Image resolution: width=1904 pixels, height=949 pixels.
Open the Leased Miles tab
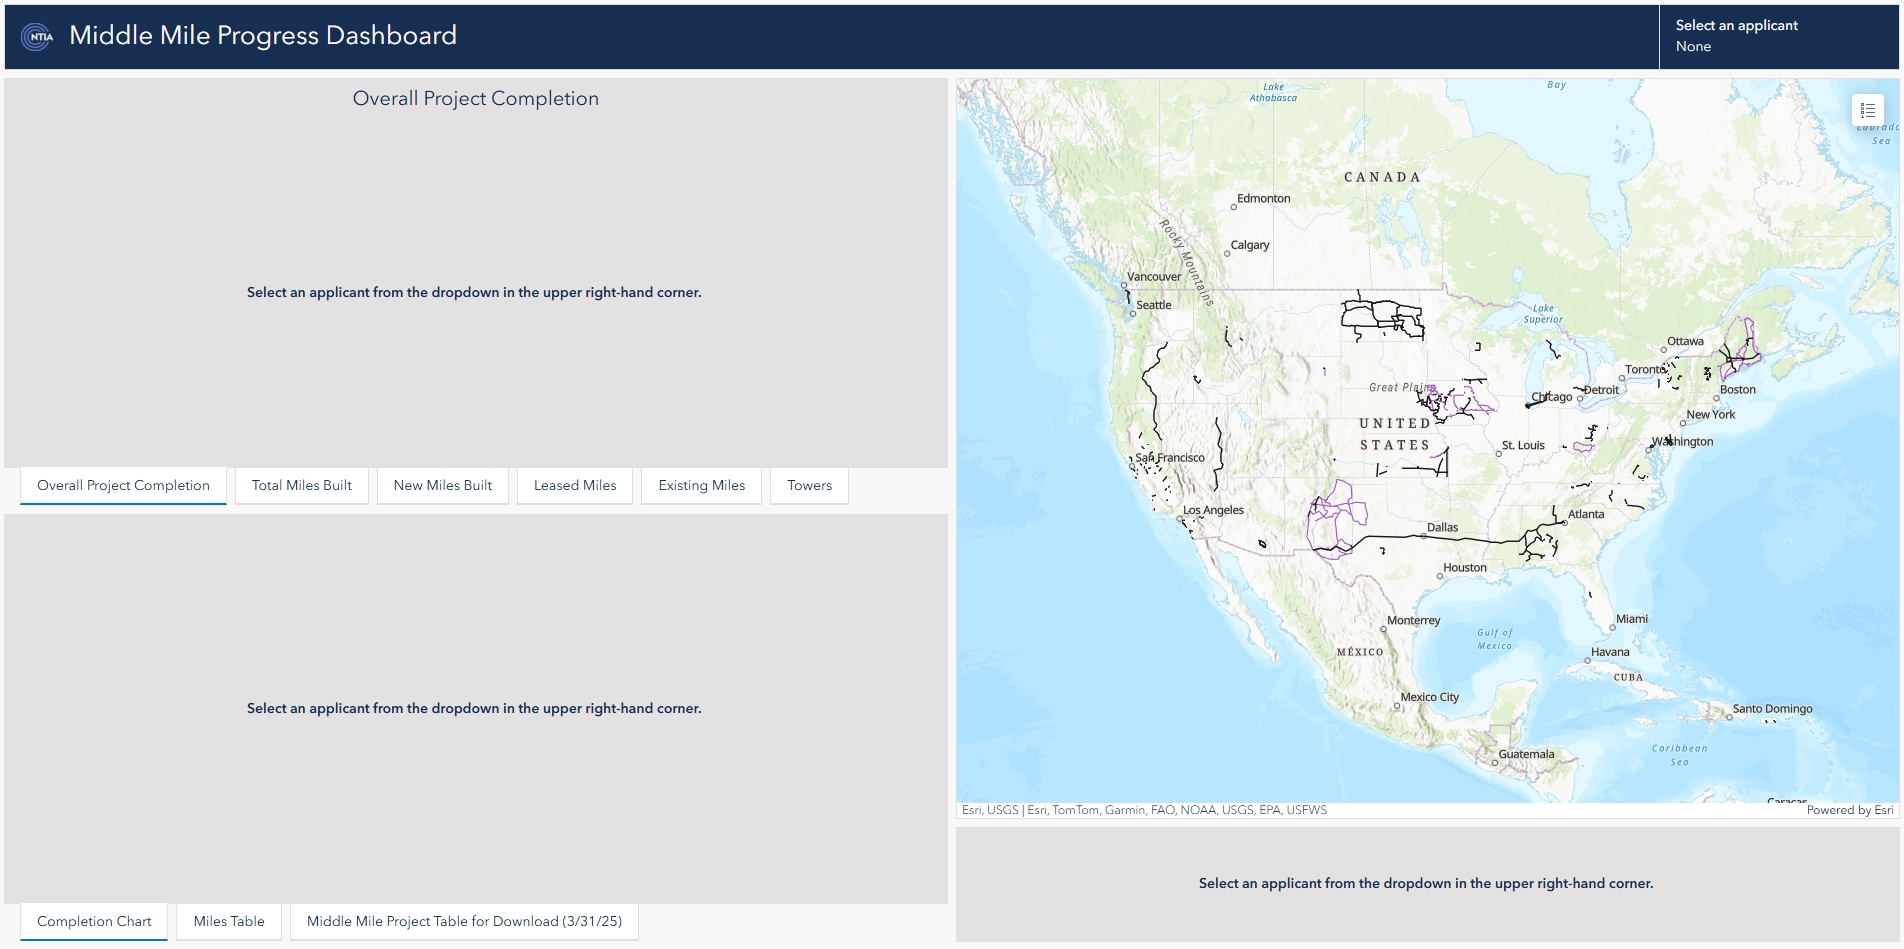coord(574,485)
